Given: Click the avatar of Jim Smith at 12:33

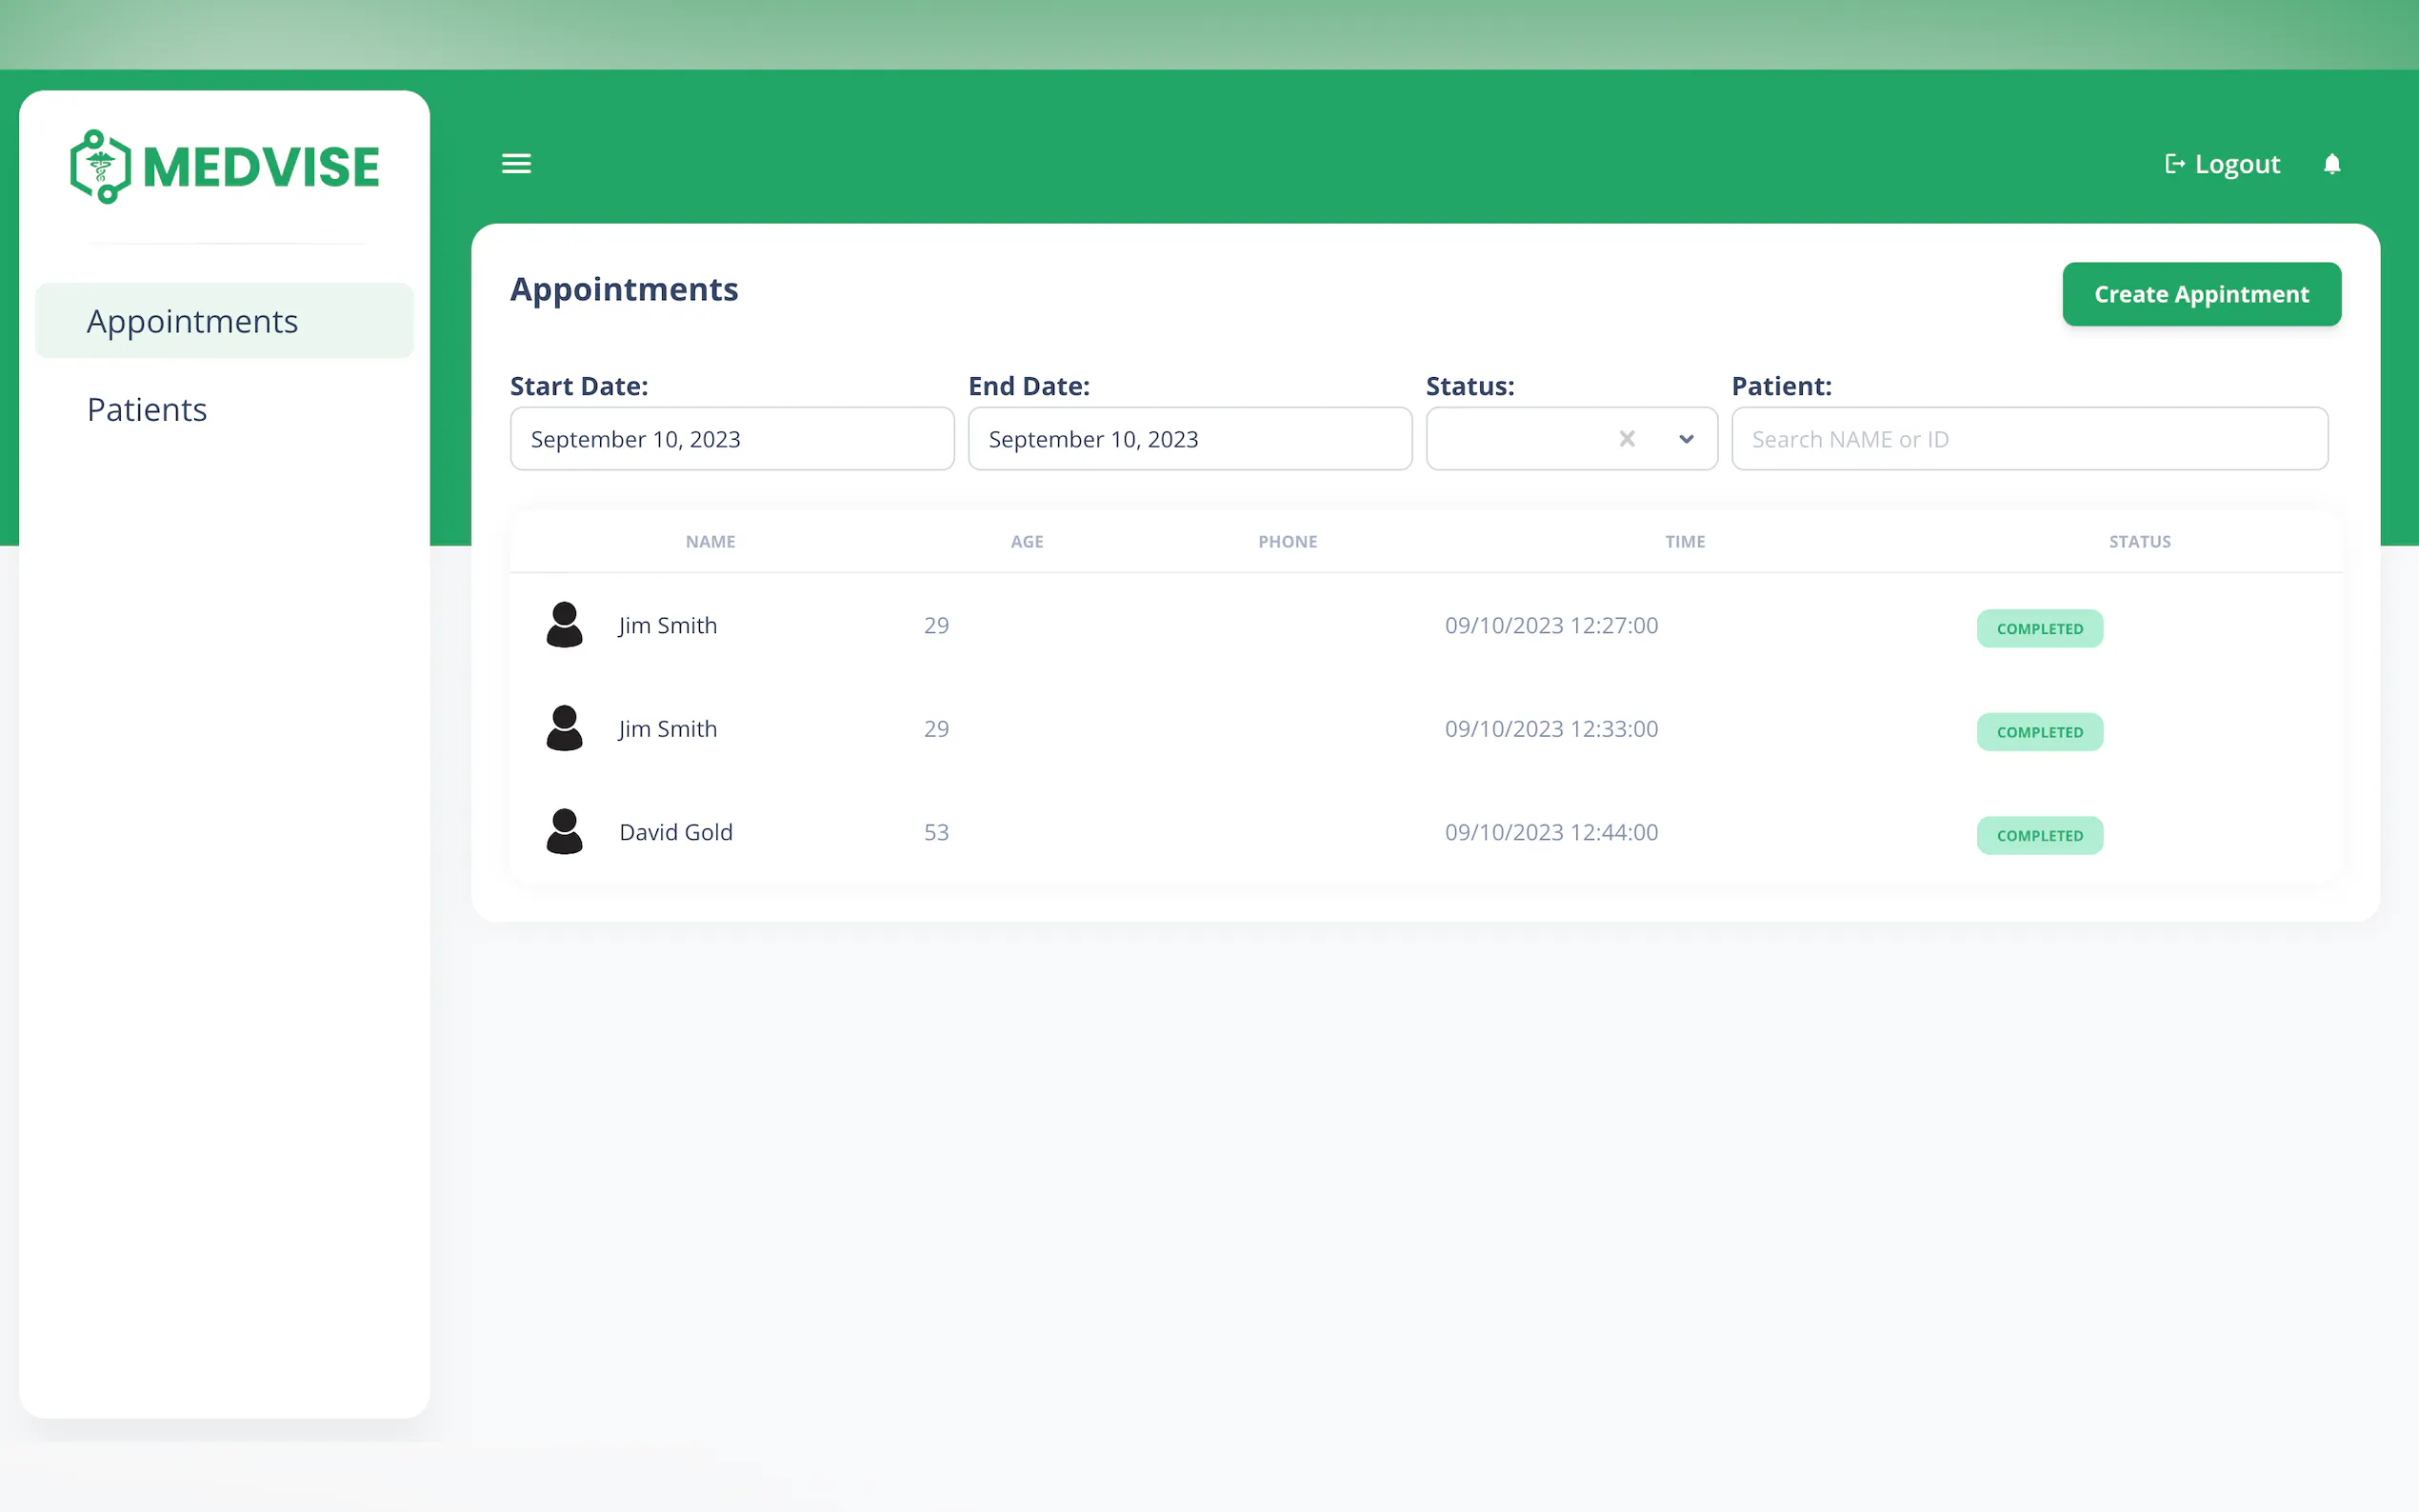Looking at the screenshot, I should pyautogui.click(x=564, y=728).
